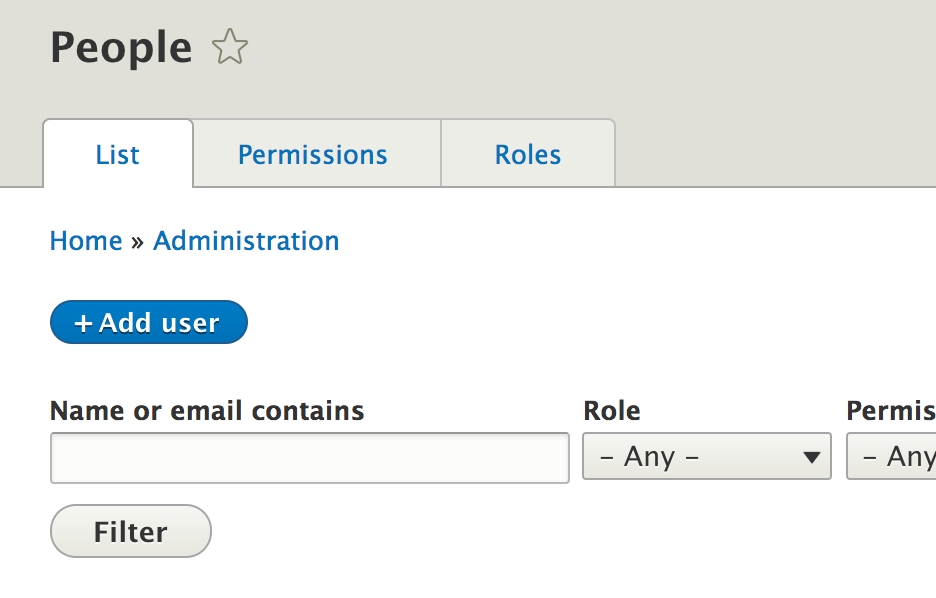Switch to the List tab
936x598 pixels.
coord(118,155)
